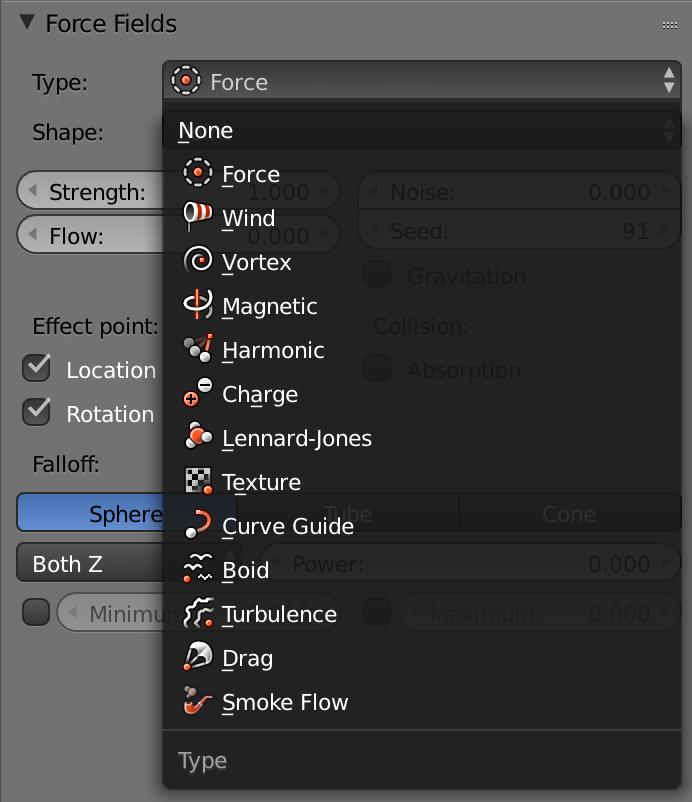Select the Wind windsock icon option
The height and width of the screenshot is (802, 692).
pos(197,216)
